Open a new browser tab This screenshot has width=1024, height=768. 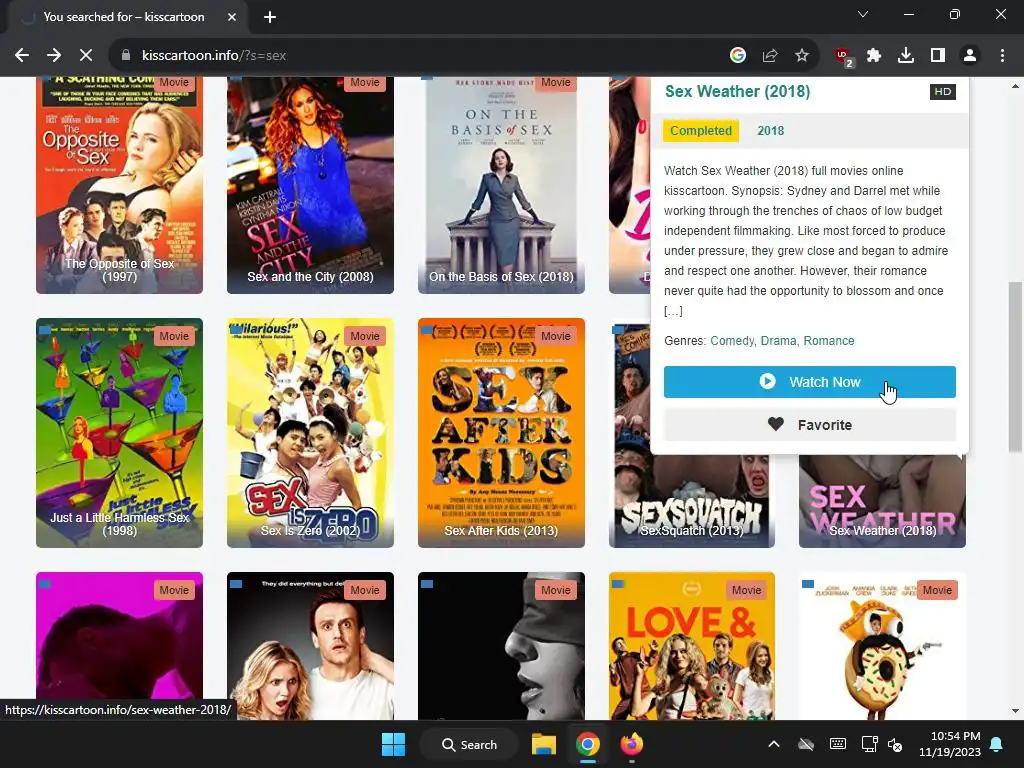point(270,17)
